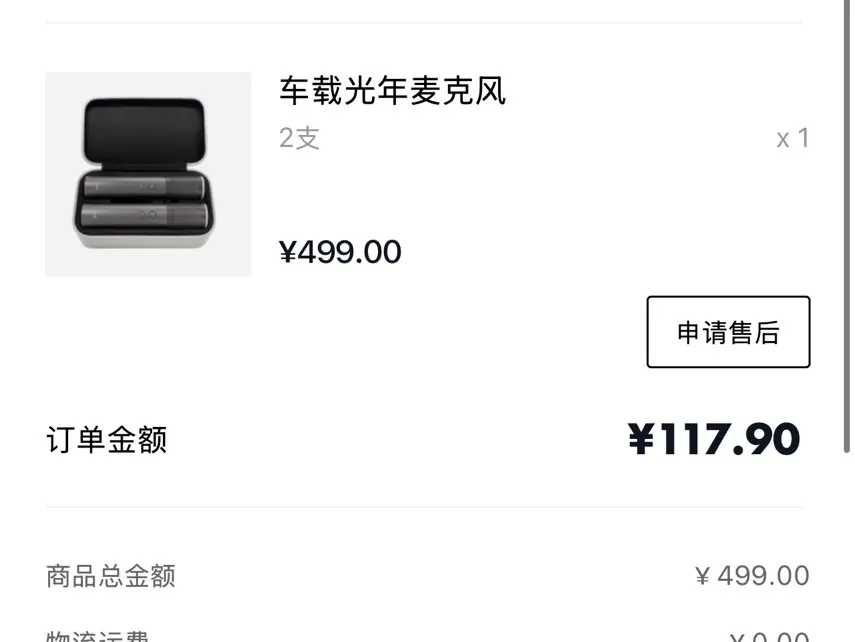Click the 物流运费 shipping fee label
This screenshot has width=855, height=642.
coord(97,636)
